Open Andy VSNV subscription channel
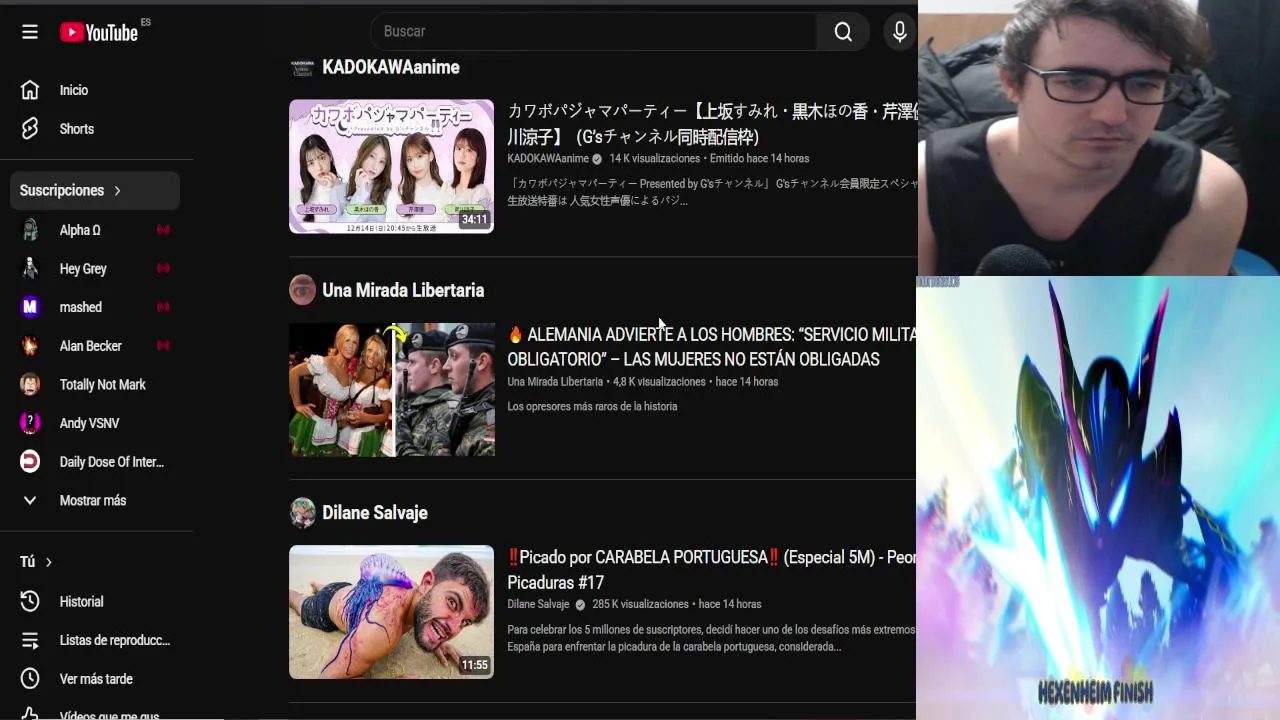The image size is (1280, 720). (95, 423)
